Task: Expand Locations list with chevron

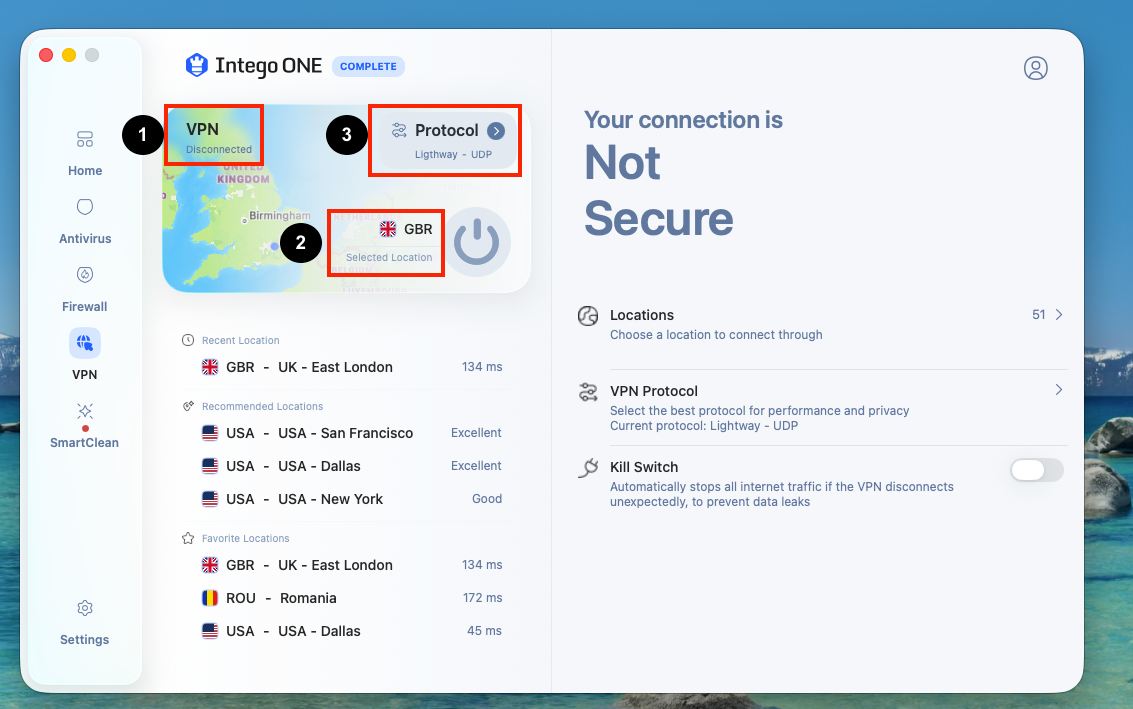Action: point(1059,314)
